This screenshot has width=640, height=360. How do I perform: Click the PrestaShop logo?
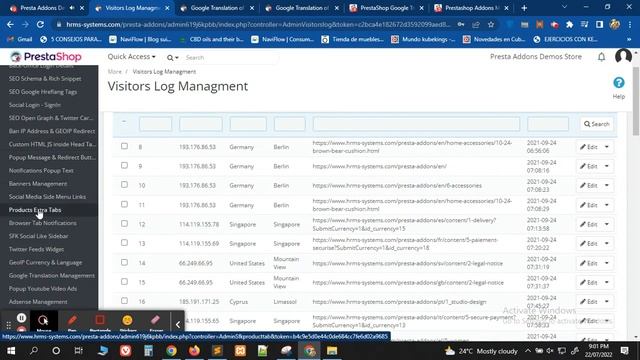pyautogui.click(x=46, y=57)
